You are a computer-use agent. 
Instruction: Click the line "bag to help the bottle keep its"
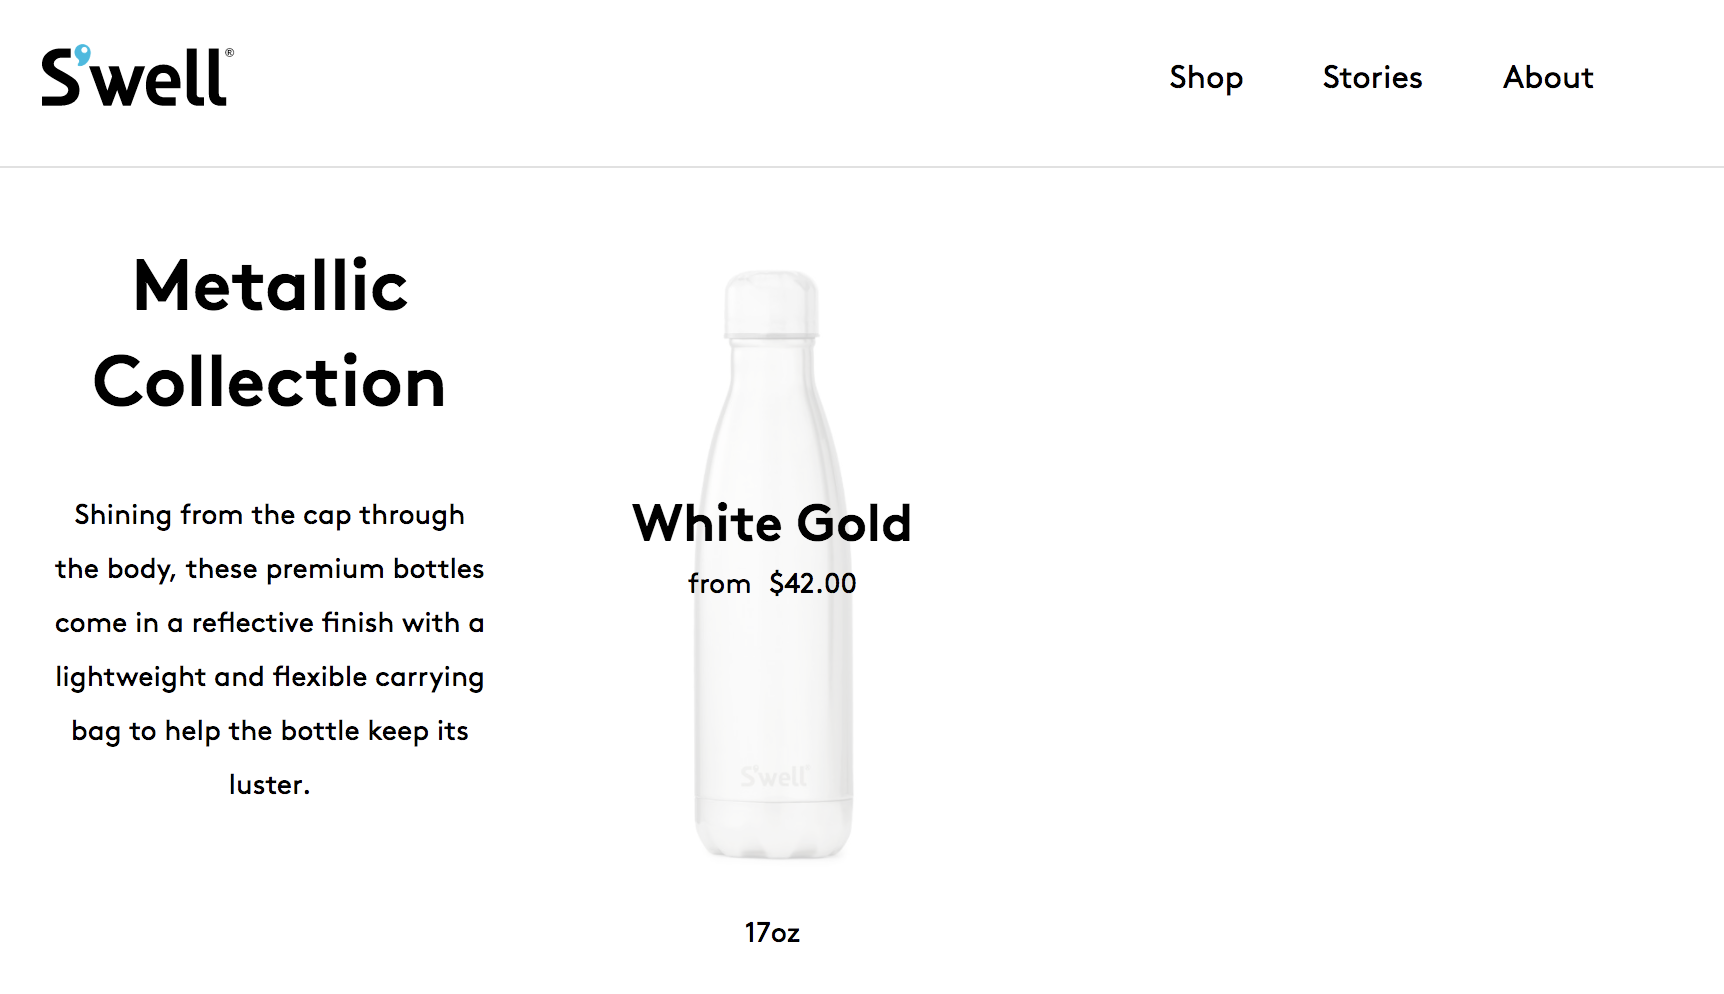click(x=269, y=731)
